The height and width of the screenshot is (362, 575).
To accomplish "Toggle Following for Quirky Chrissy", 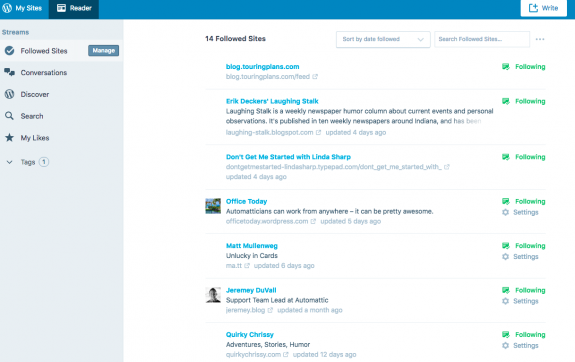I will [x=524, y=334].
